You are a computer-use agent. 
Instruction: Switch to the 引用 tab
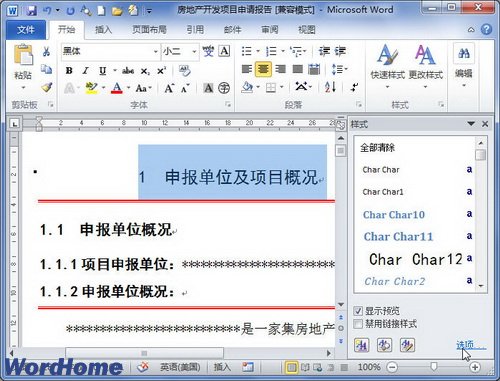[195, 30]
